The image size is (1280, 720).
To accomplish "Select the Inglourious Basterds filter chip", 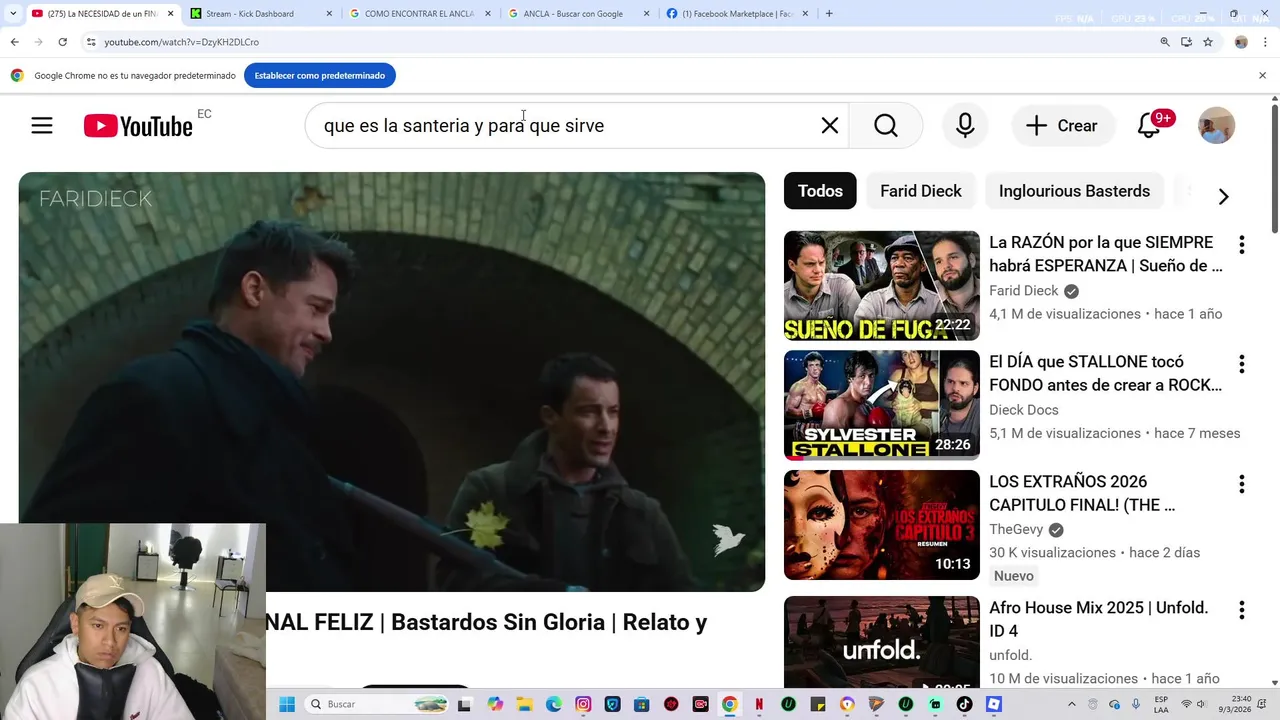I will click(1074, 191).
